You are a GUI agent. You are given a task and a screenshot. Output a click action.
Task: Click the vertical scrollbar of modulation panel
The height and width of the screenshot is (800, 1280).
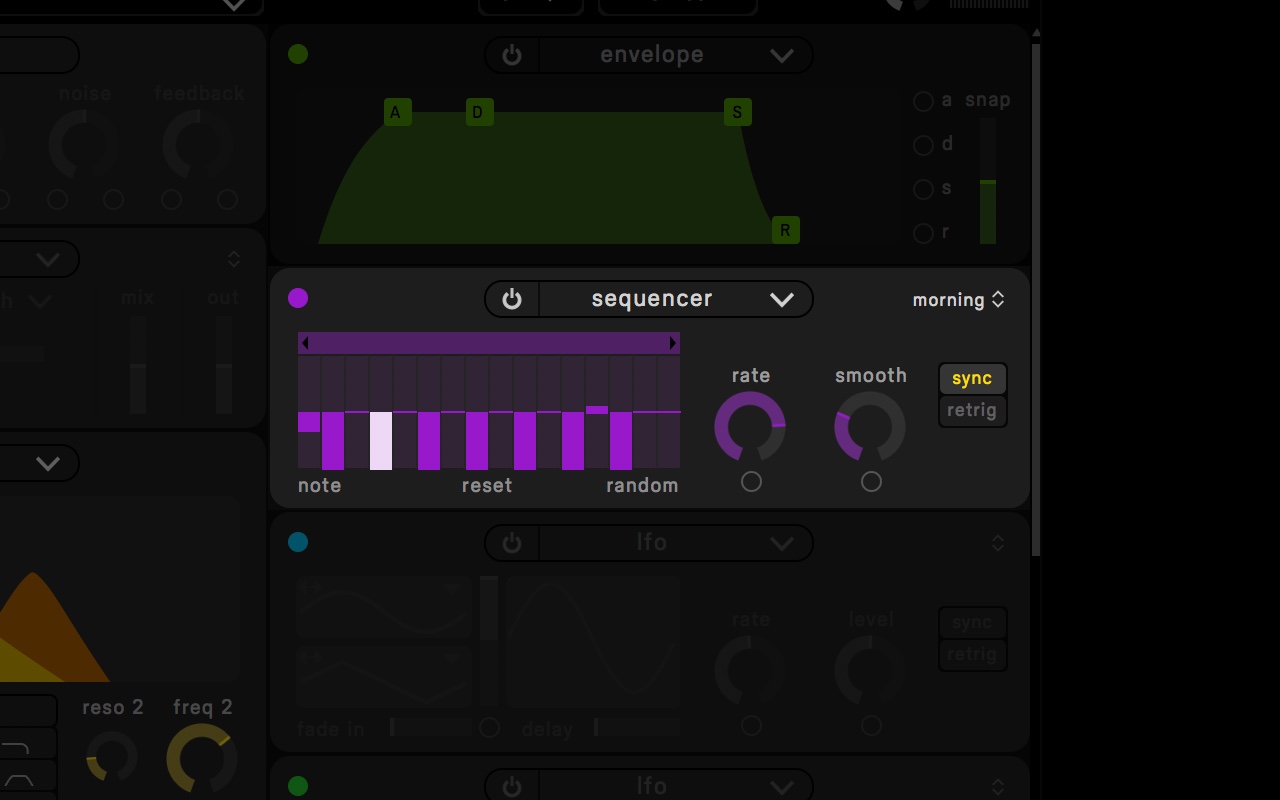click(x=1036, y=300)
